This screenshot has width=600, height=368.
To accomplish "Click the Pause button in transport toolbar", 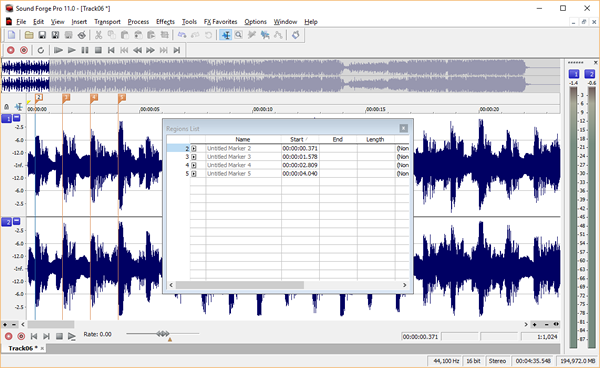I will pyautogui.click(x=85, y=50).
